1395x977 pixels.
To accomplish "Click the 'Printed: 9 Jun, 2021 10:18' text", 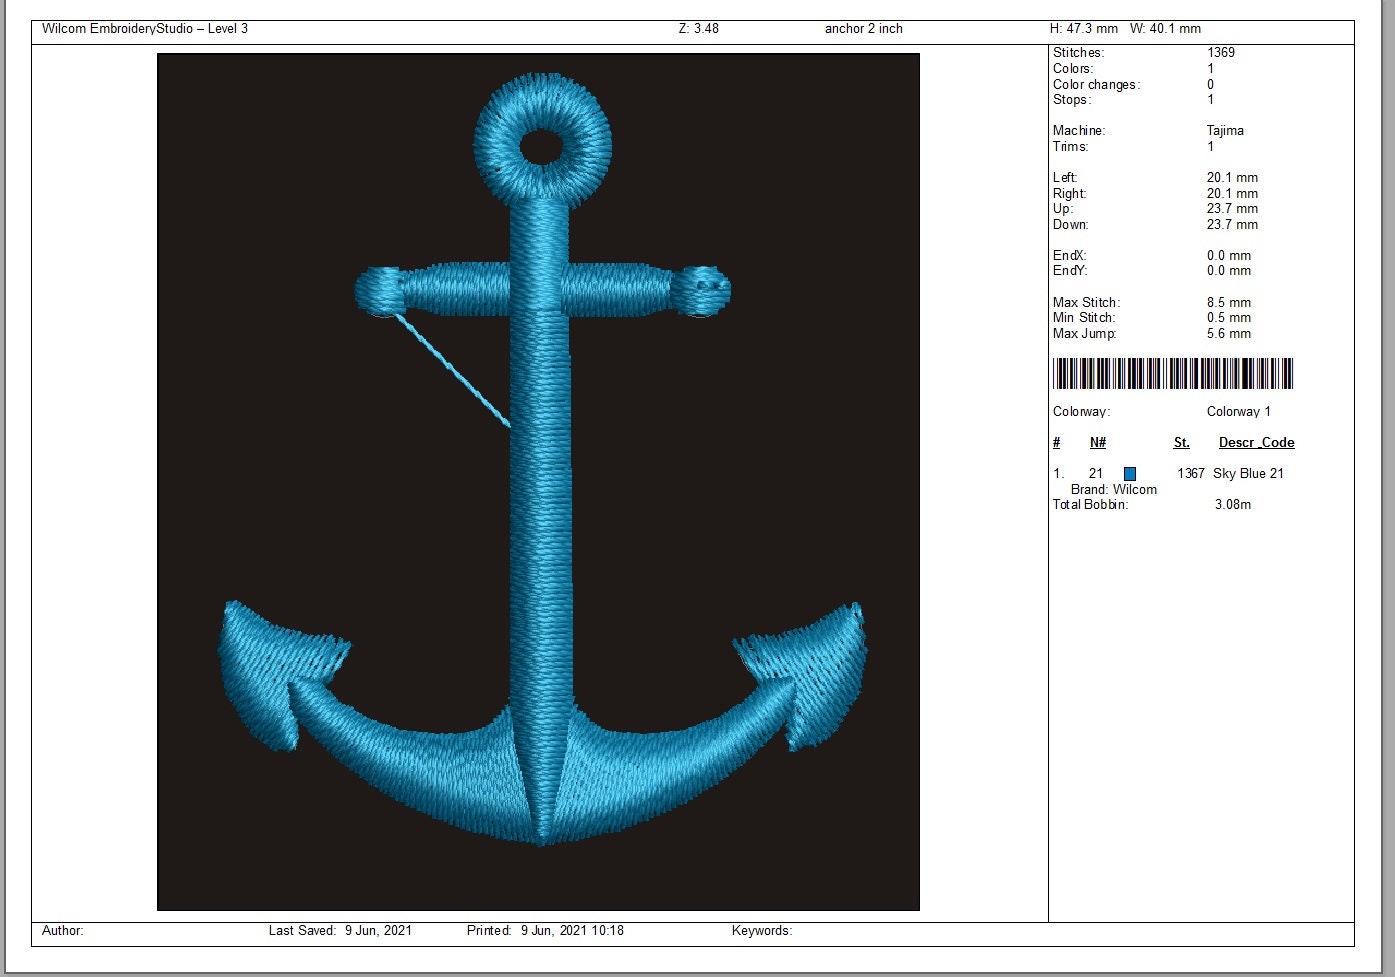I will point(545,931).
